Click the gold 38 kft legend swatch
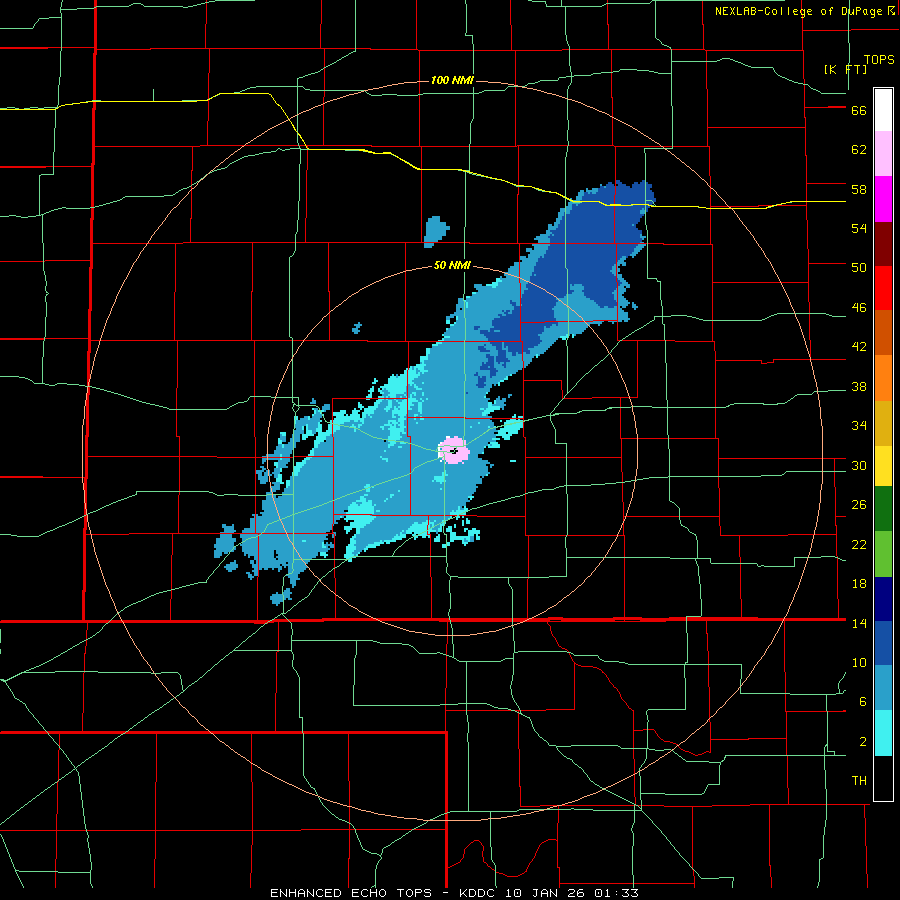Image resolution: width=900 pixels, height=900 pixels. pos(883,424)
